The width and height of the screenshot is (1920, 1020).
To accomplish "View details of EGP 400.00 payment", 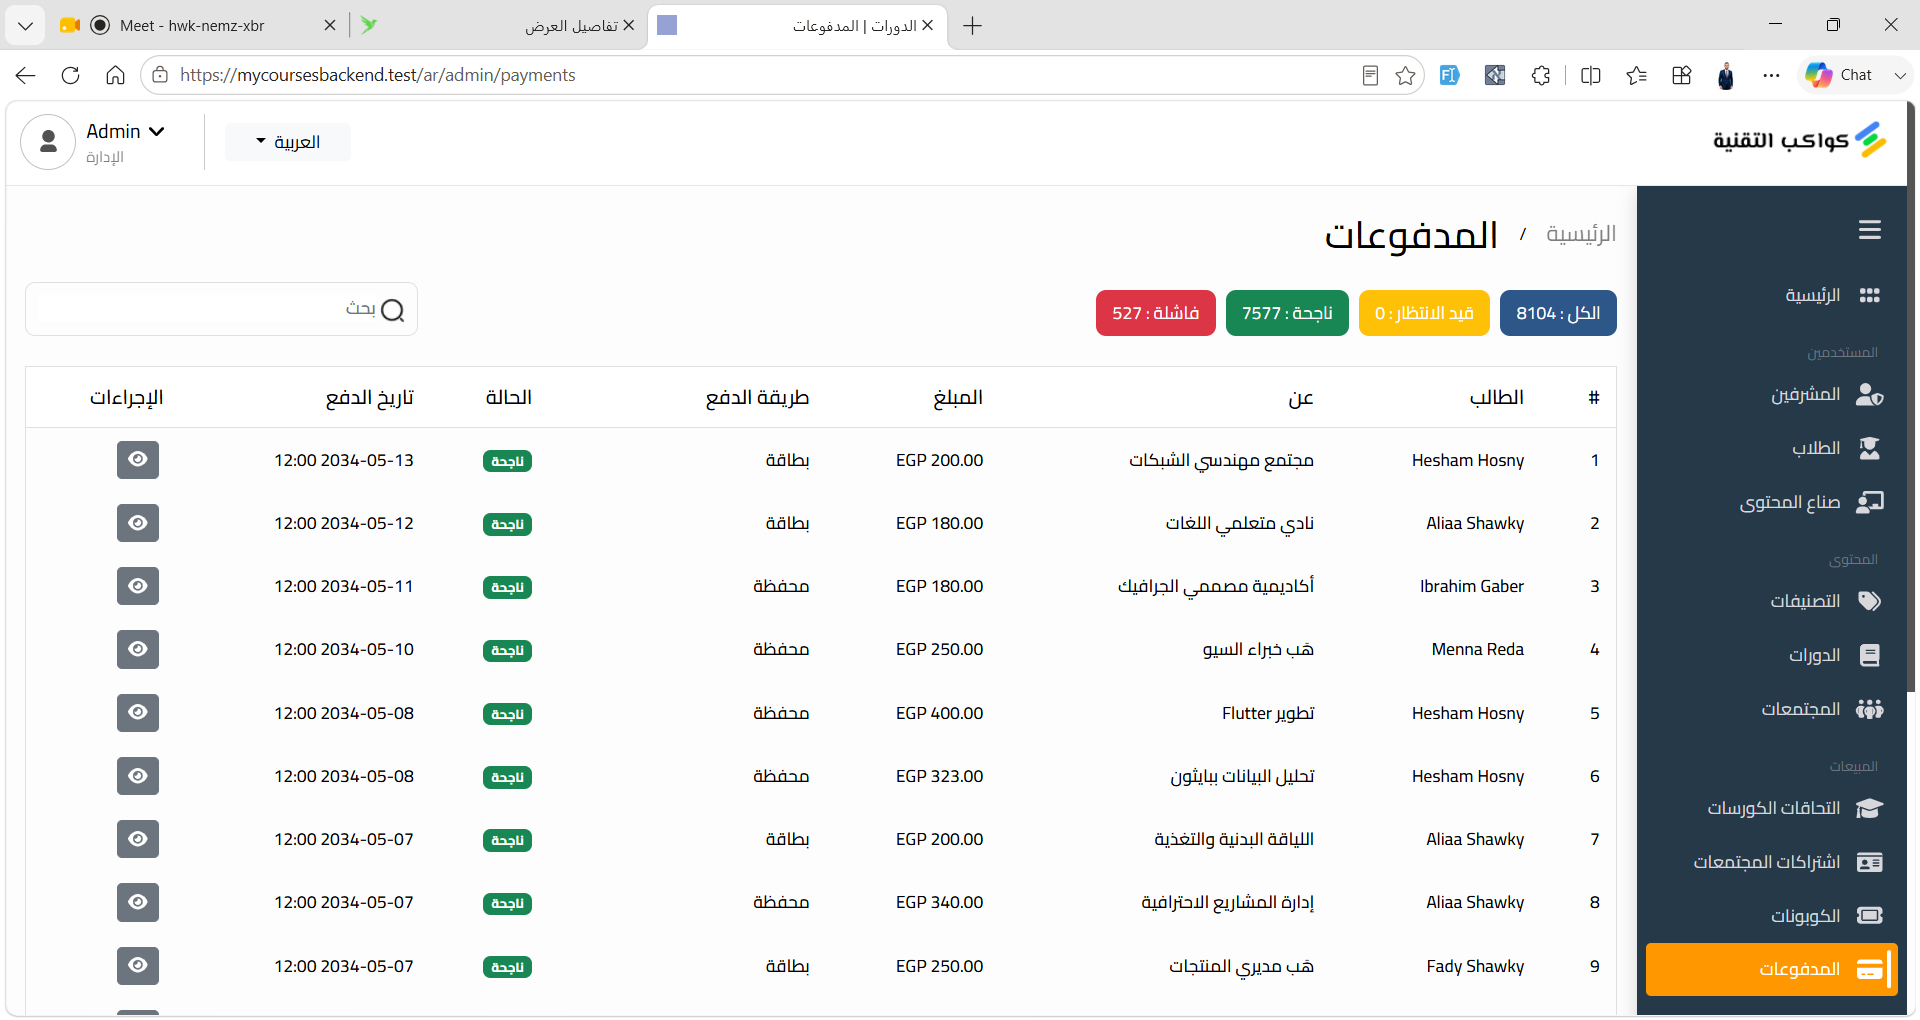I will coord(138,713).
